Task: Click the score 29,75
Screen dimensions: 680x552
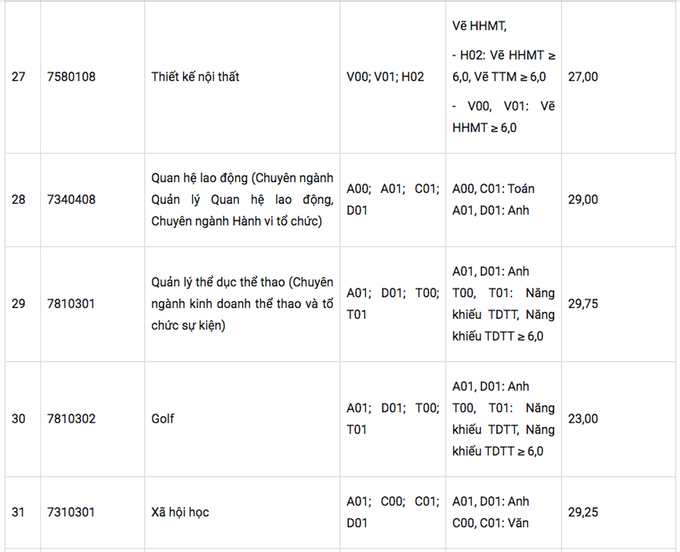Action: point(583,303)
